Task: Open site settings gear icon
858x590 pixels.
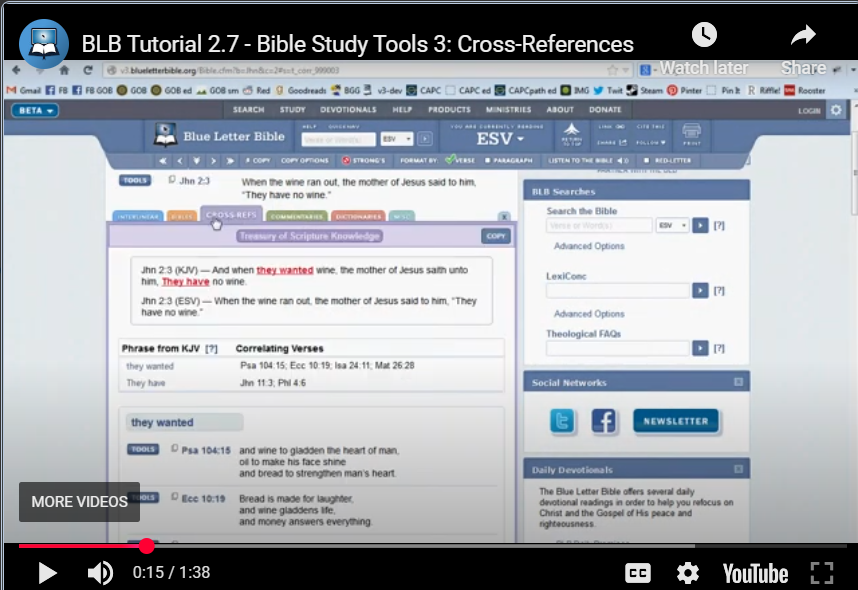Action: (836, 110)
